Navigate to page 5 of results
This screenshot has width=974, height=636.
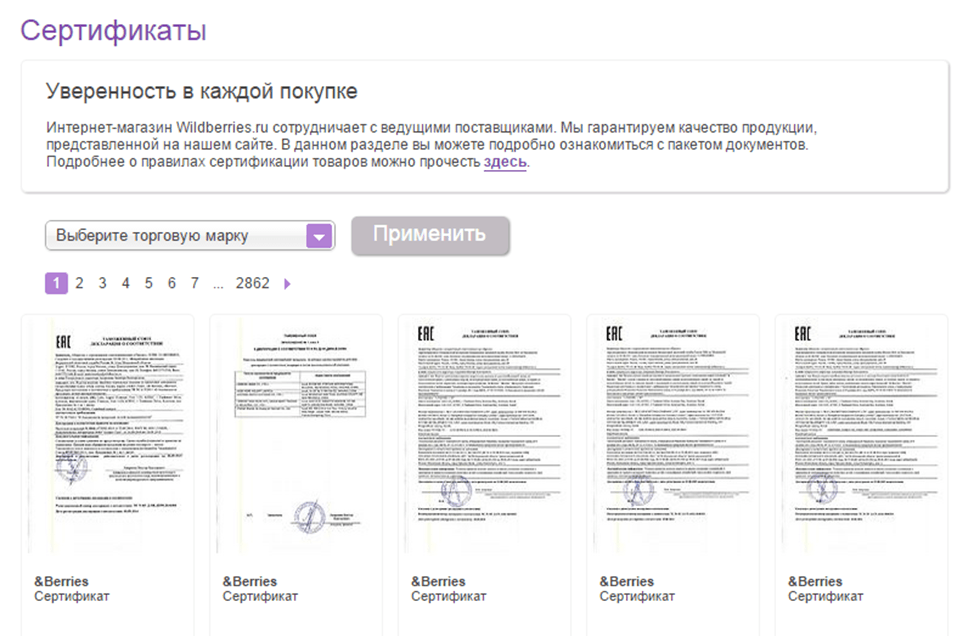[x=148, y=284]
